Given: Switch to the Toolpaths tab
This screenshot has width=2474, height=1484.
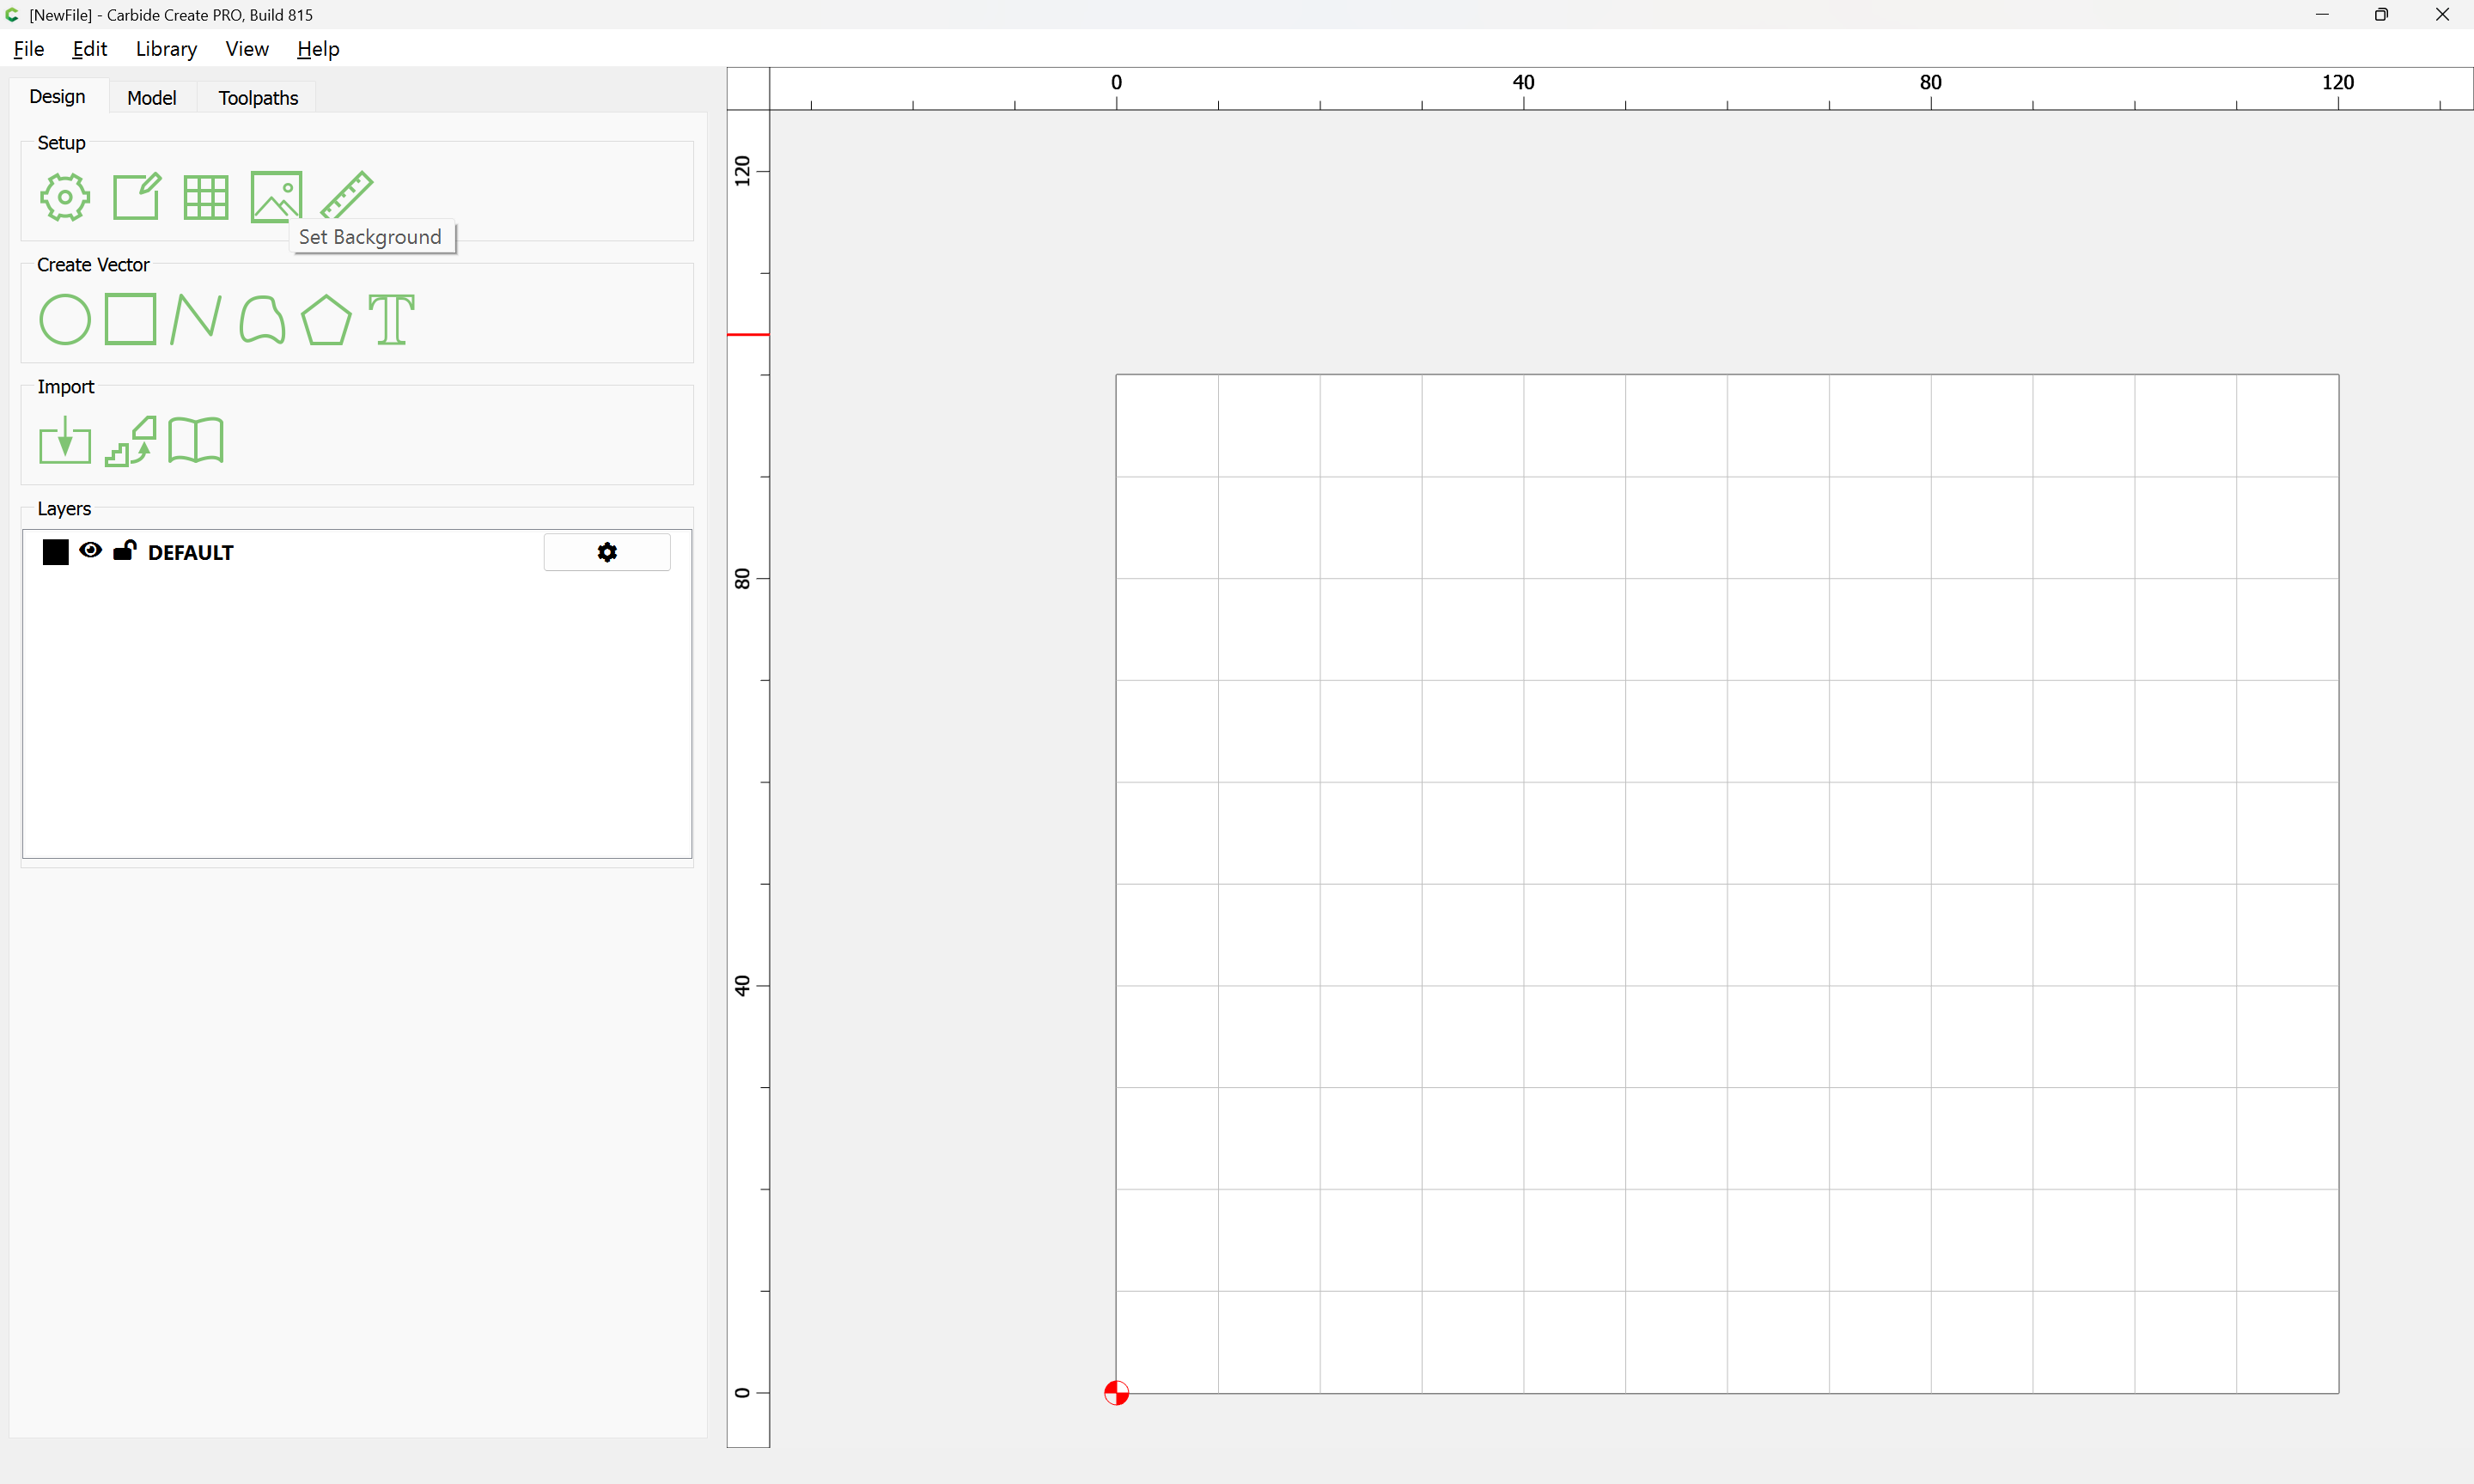Looking at the screenshot, I should [258, 98].
